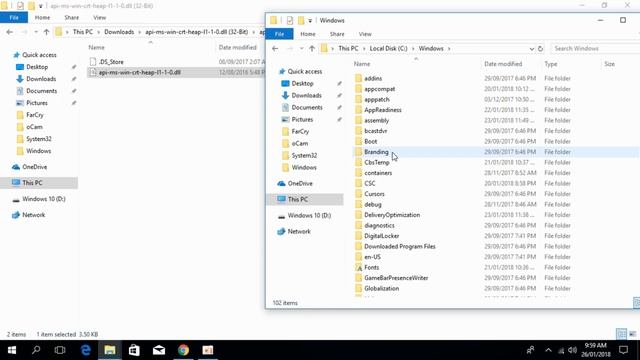Click Desktop icon in Windows window sidebar
This screenshot has height=360, width=640.
pyautogui.click(x=285, y=84)
